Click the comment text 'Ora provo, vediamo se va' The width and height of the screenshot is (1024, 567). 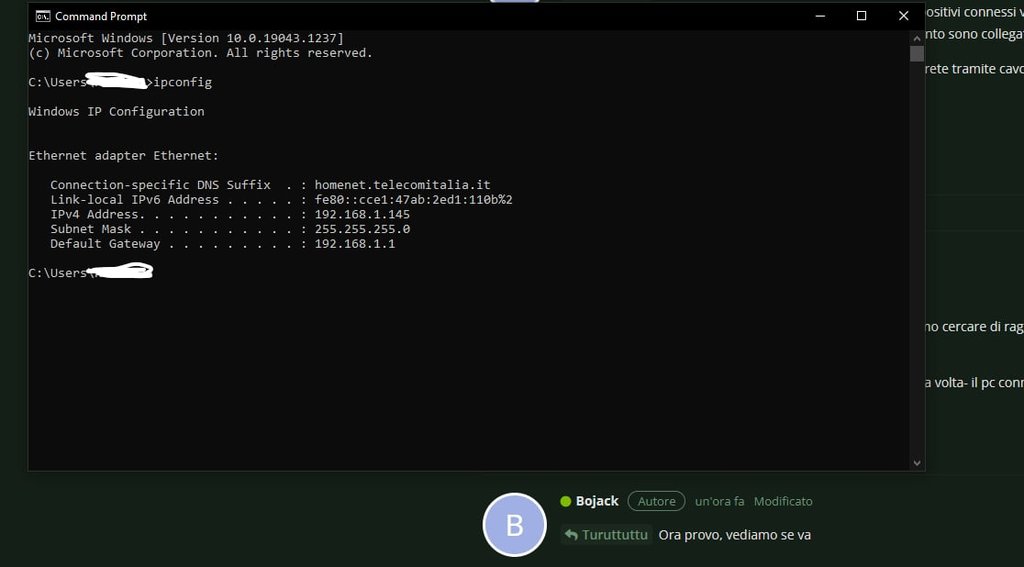735,535
